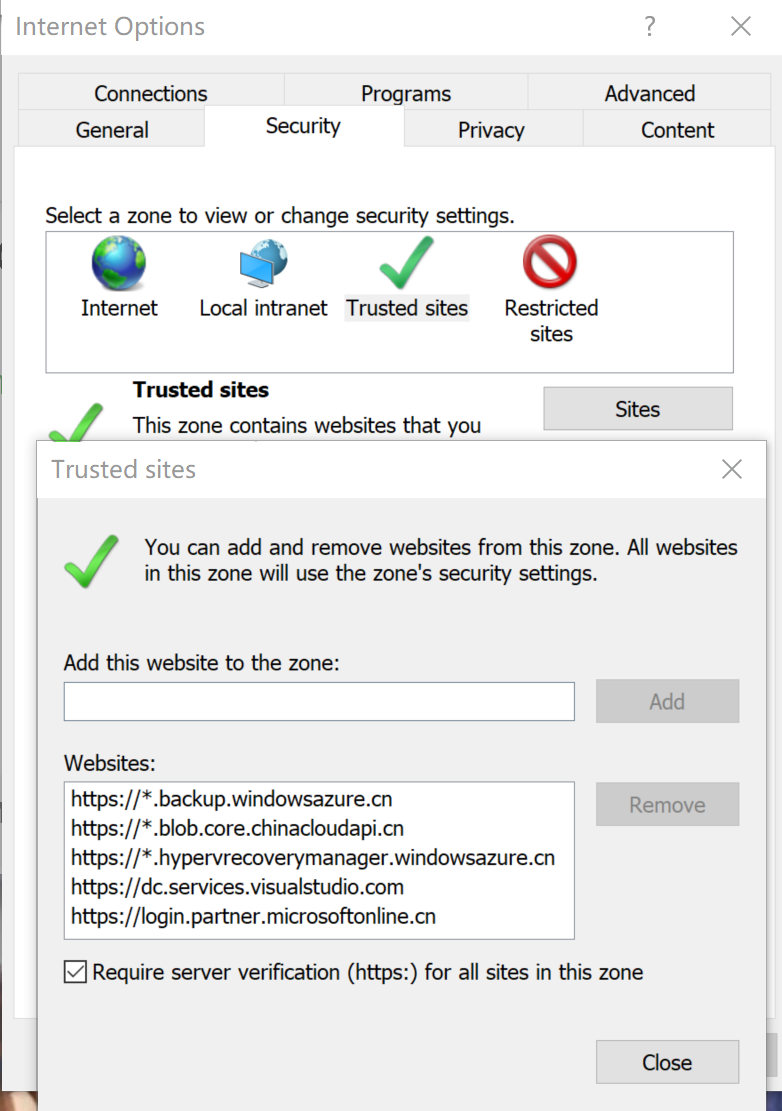Select https://*.backup.windowsazure.cn in the list
This screenshot has height=1111, width=782.
[x=239, y=799]
